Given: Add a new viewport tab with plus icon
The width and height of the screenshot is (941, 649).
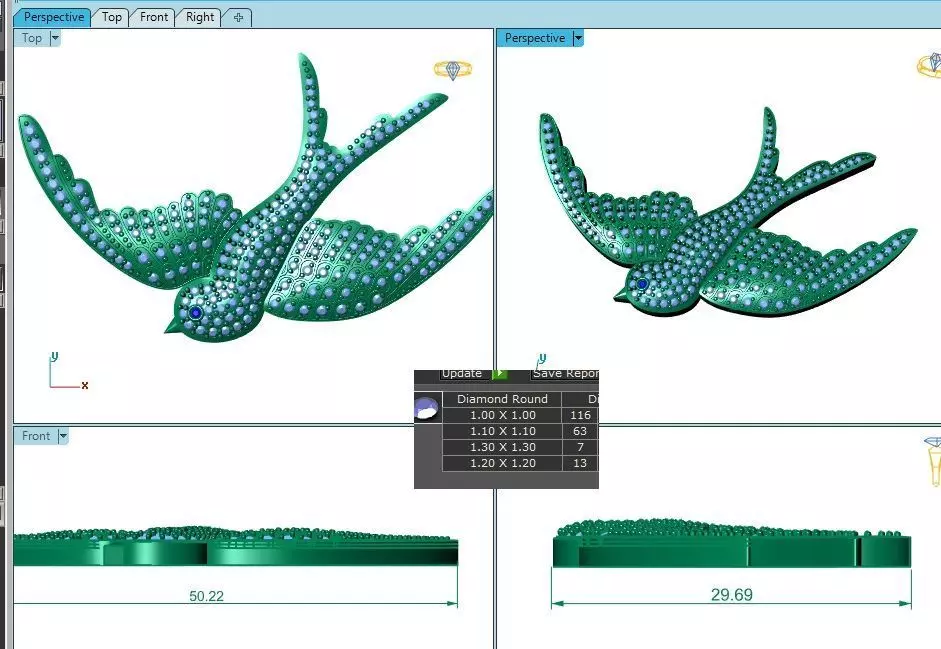Looking at the screenshot, I should coord(238,17).
